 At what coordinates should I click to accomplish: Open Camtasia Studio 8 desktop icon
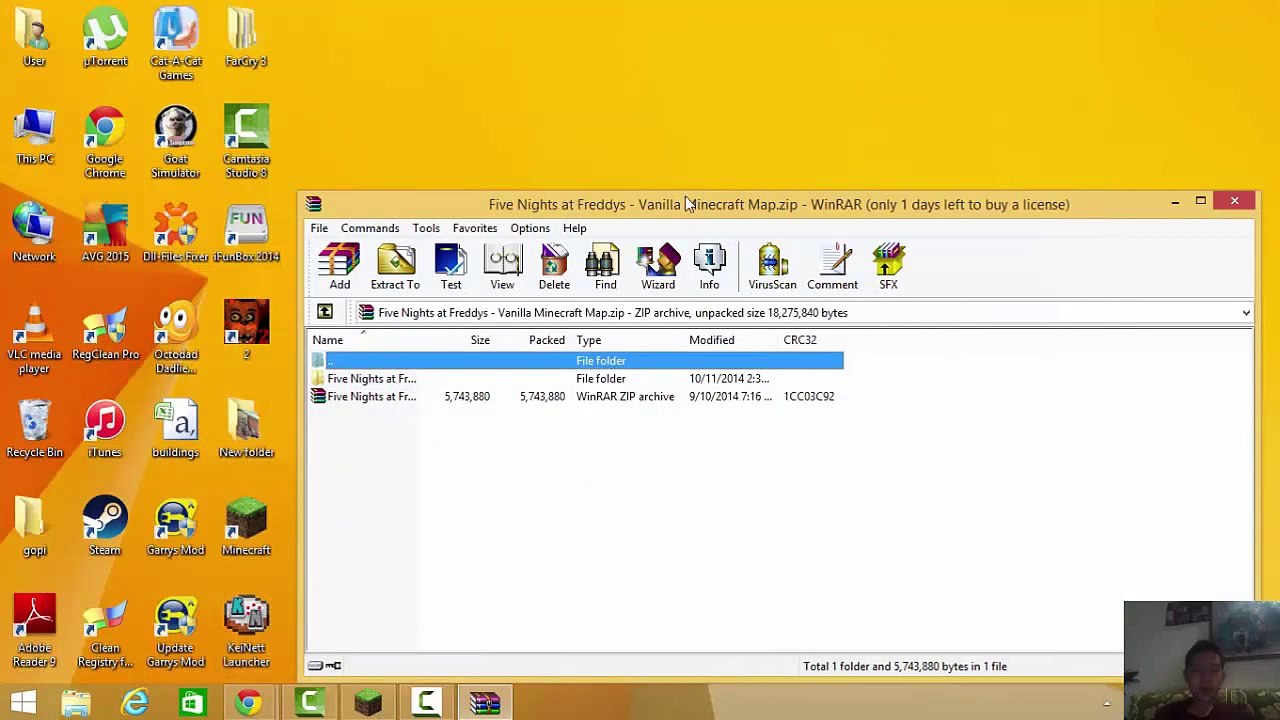pos(246,143)
